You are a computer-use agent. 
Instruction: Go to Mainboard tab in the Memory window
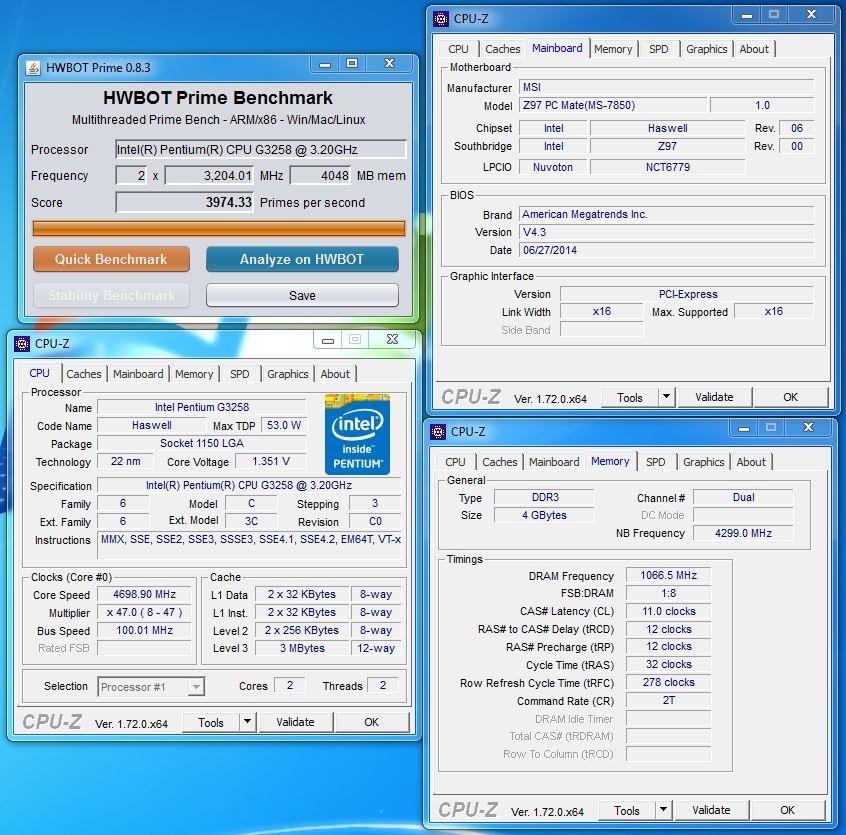click(x=554, y=462)
